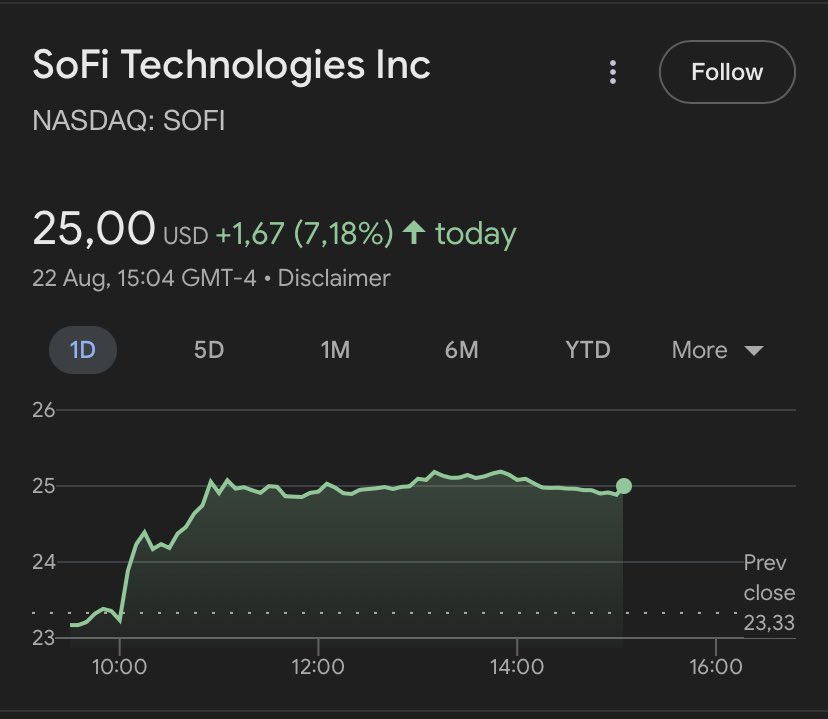Choose the 6M time range
The height and width of the screenshot is (719, 828).
pos(461,350)
